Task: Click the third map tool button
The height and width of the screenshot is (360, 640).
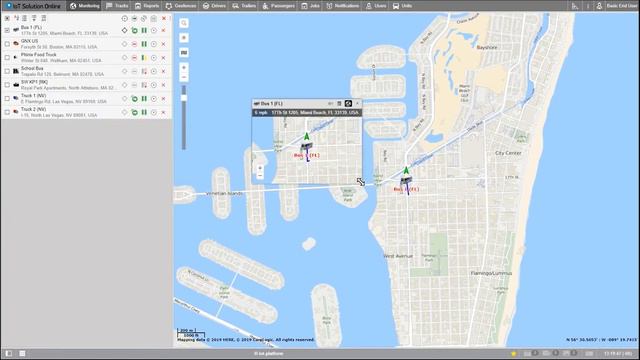Action: [184, 53]
